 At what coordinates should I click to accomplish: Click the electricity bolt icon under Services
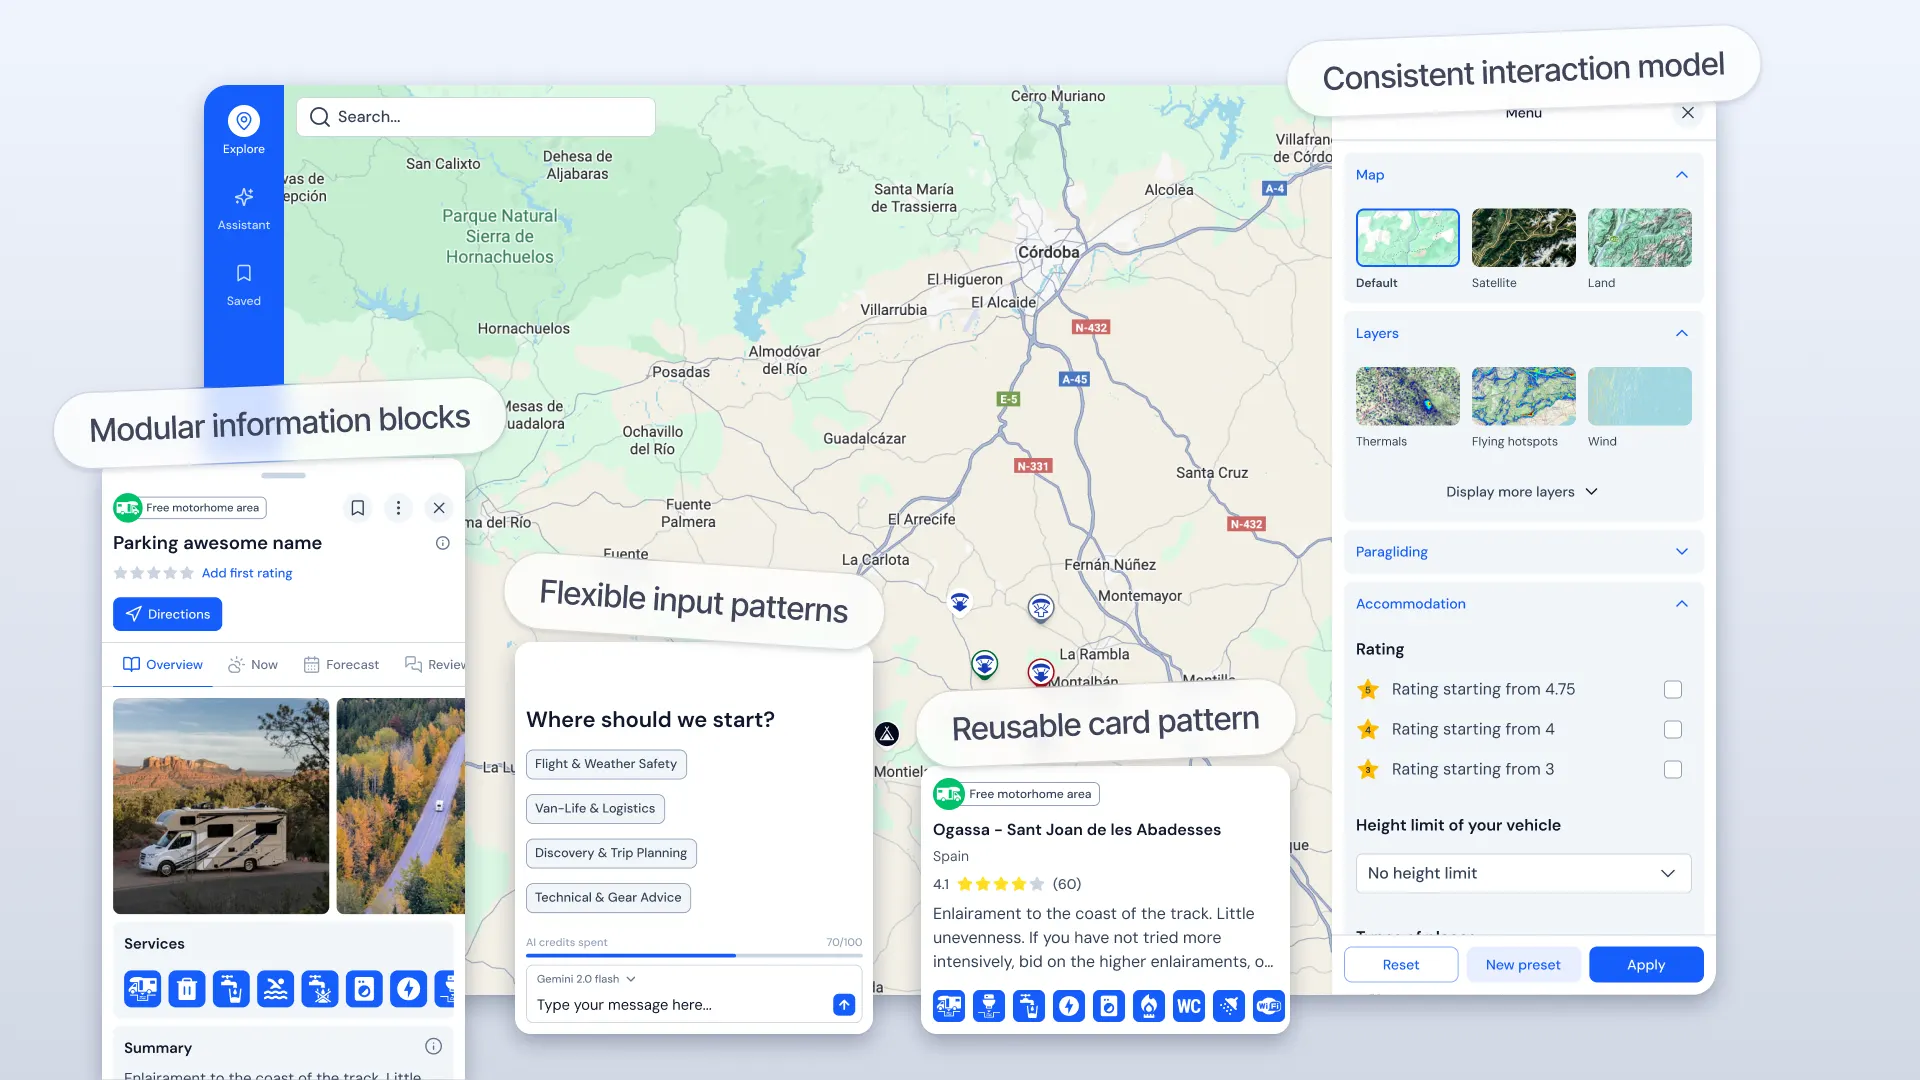[408, 989]
